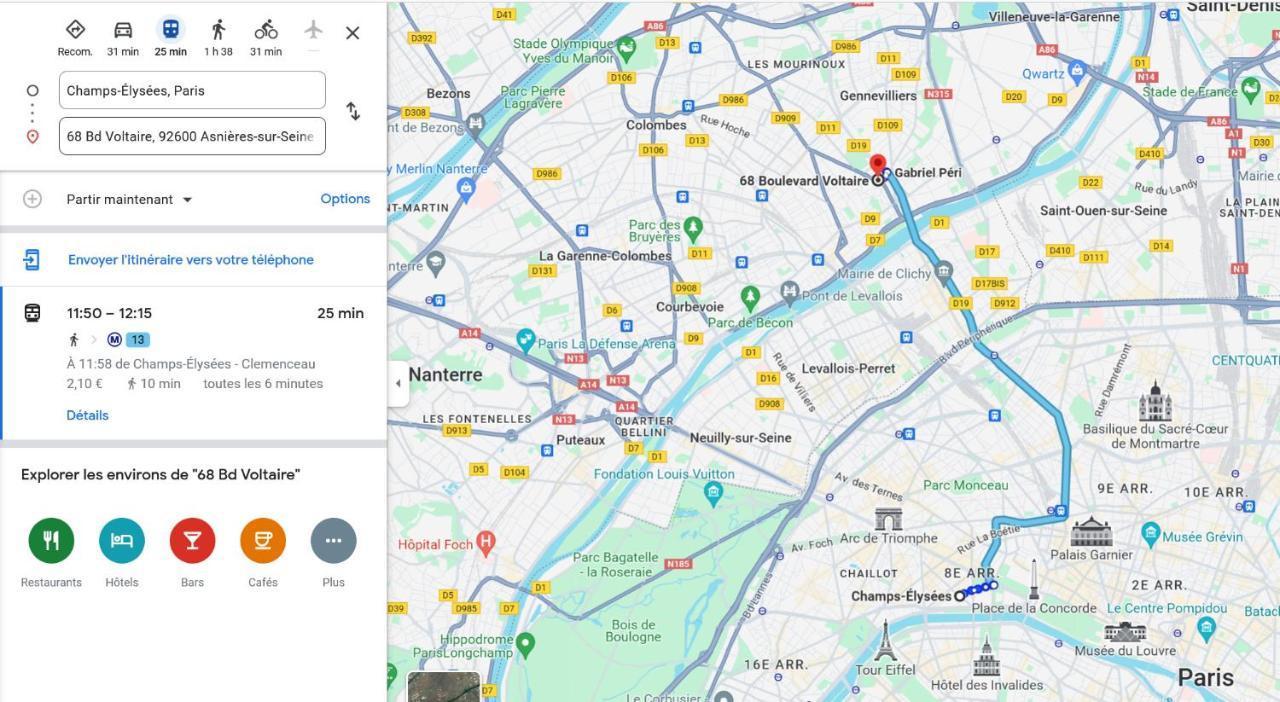Select the Tour Eiffel landmark icon
This screenshot has height=702, width=1280.
tap(885, 640)
